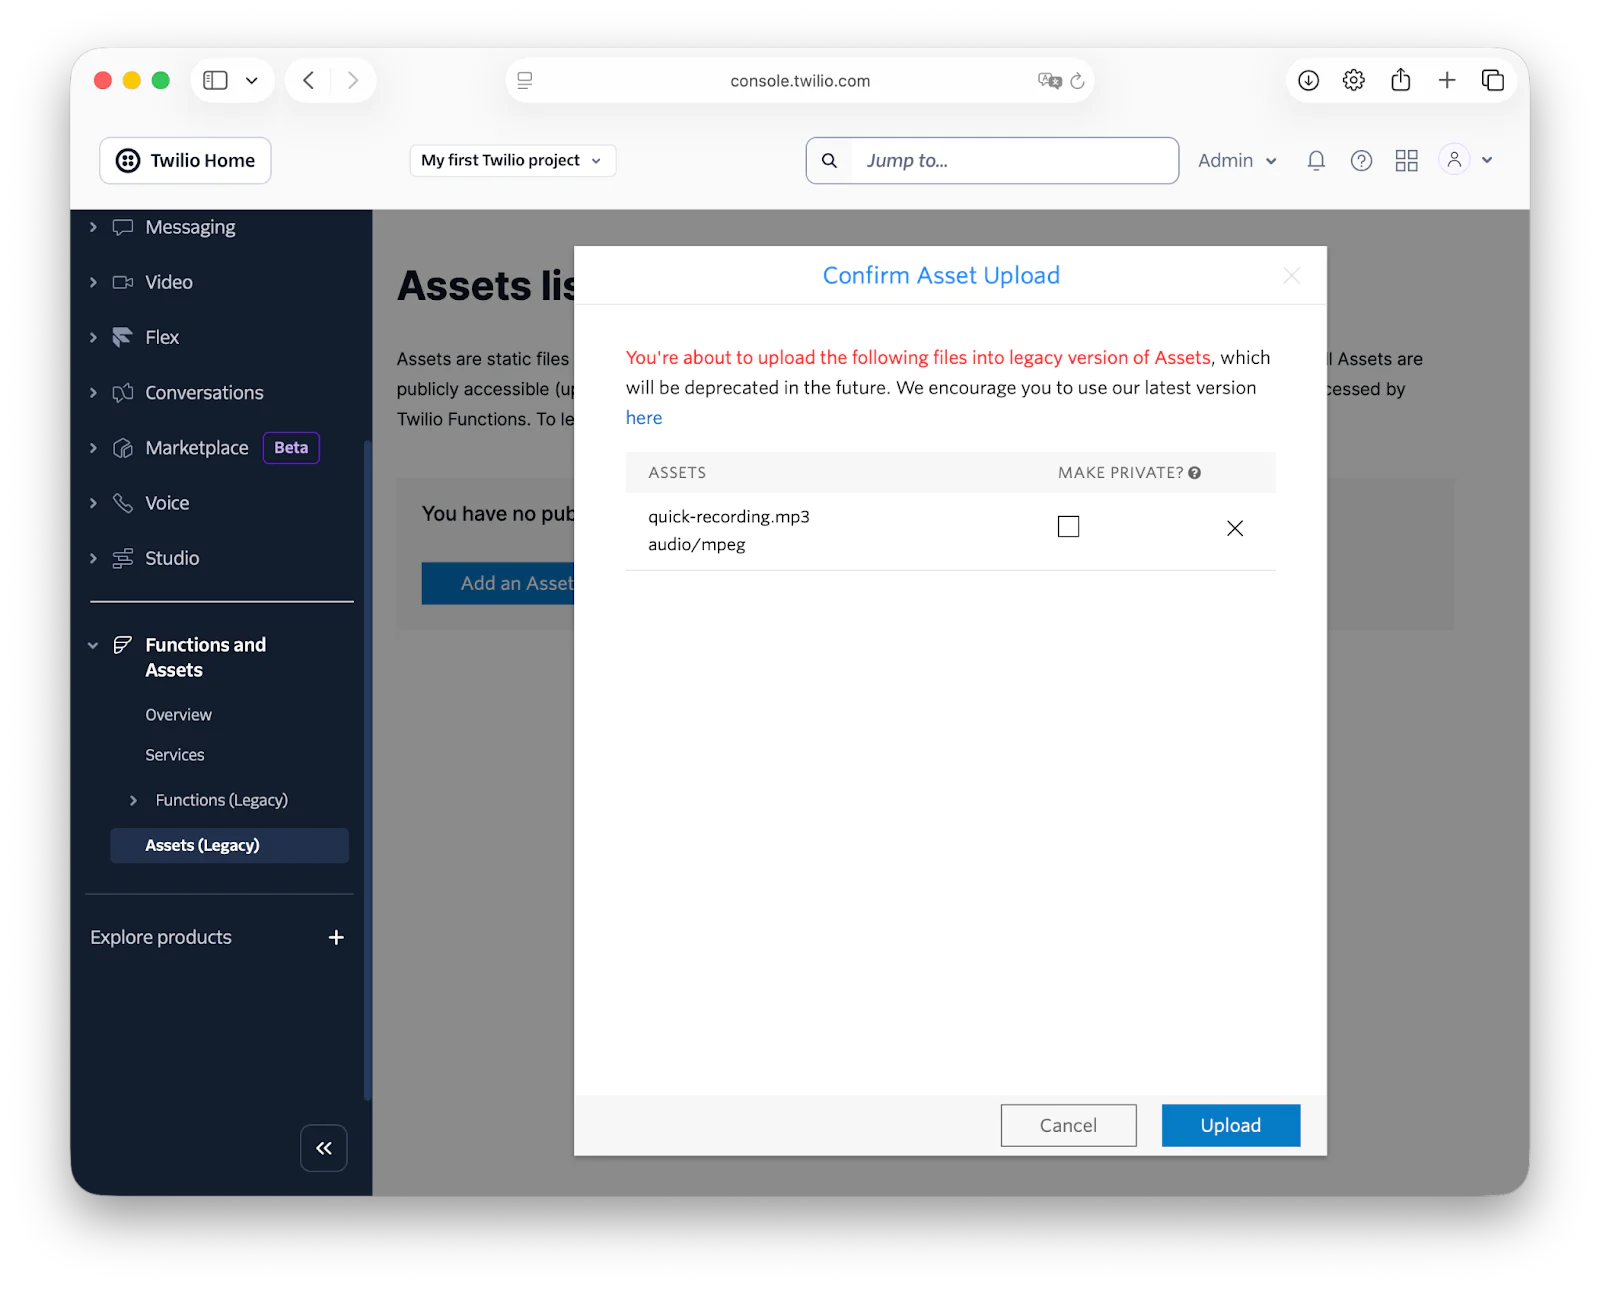Remove quick-recording.mp3 from the upload list

(x=1235, y=528)
